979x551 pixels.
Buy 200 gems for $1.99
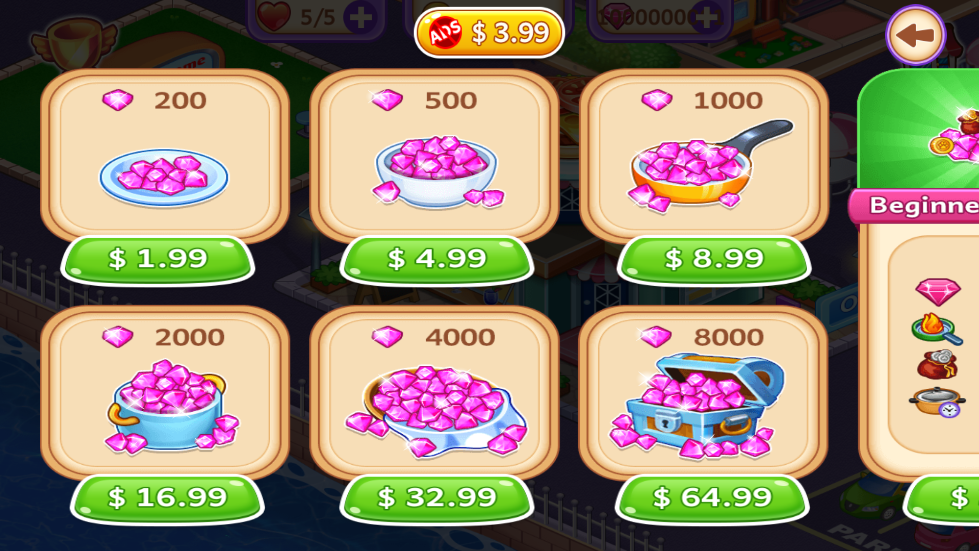[157, 259]
